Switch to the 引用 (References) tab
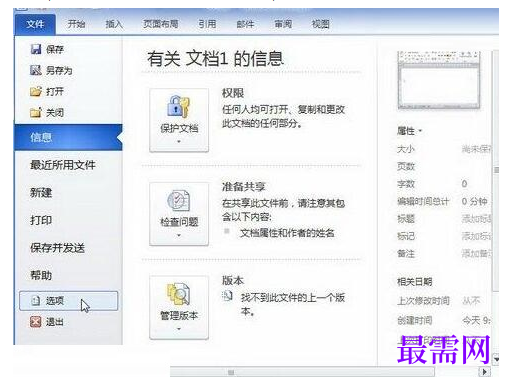 point(207,24)
